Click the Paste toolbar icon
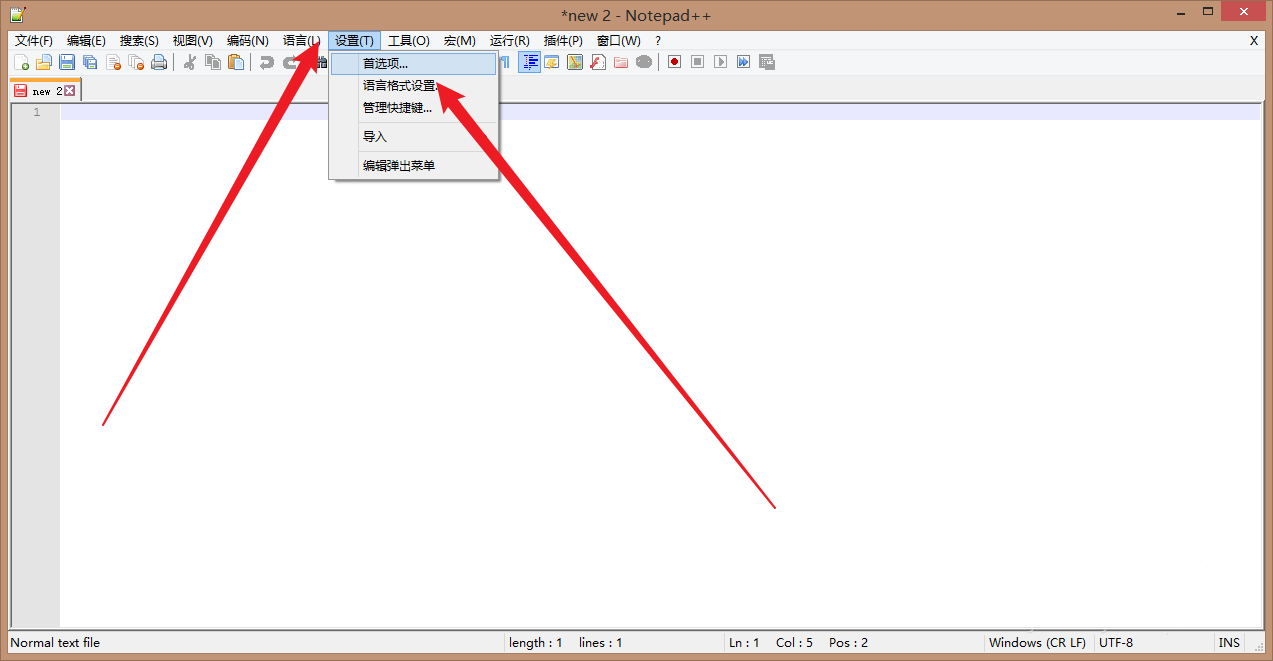The width and height of the screenshot is (1273, 661). coord(236,62)
